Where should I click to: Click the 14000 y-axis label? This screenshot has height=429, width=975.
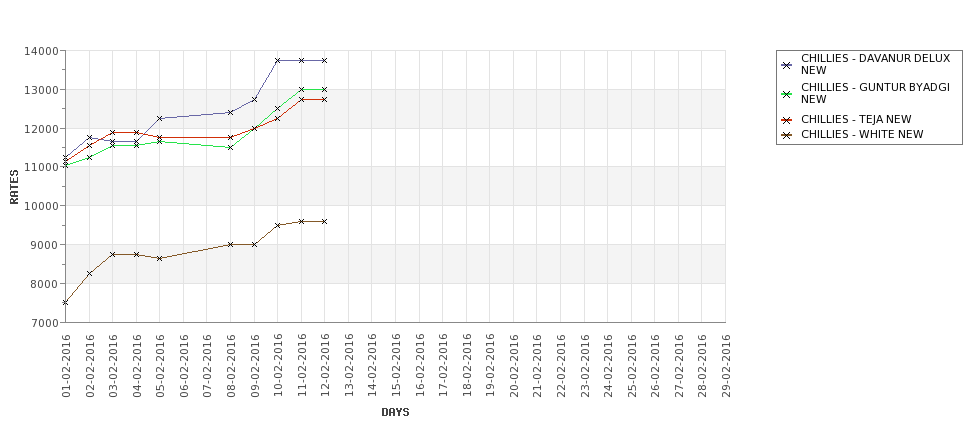[44, 51]
